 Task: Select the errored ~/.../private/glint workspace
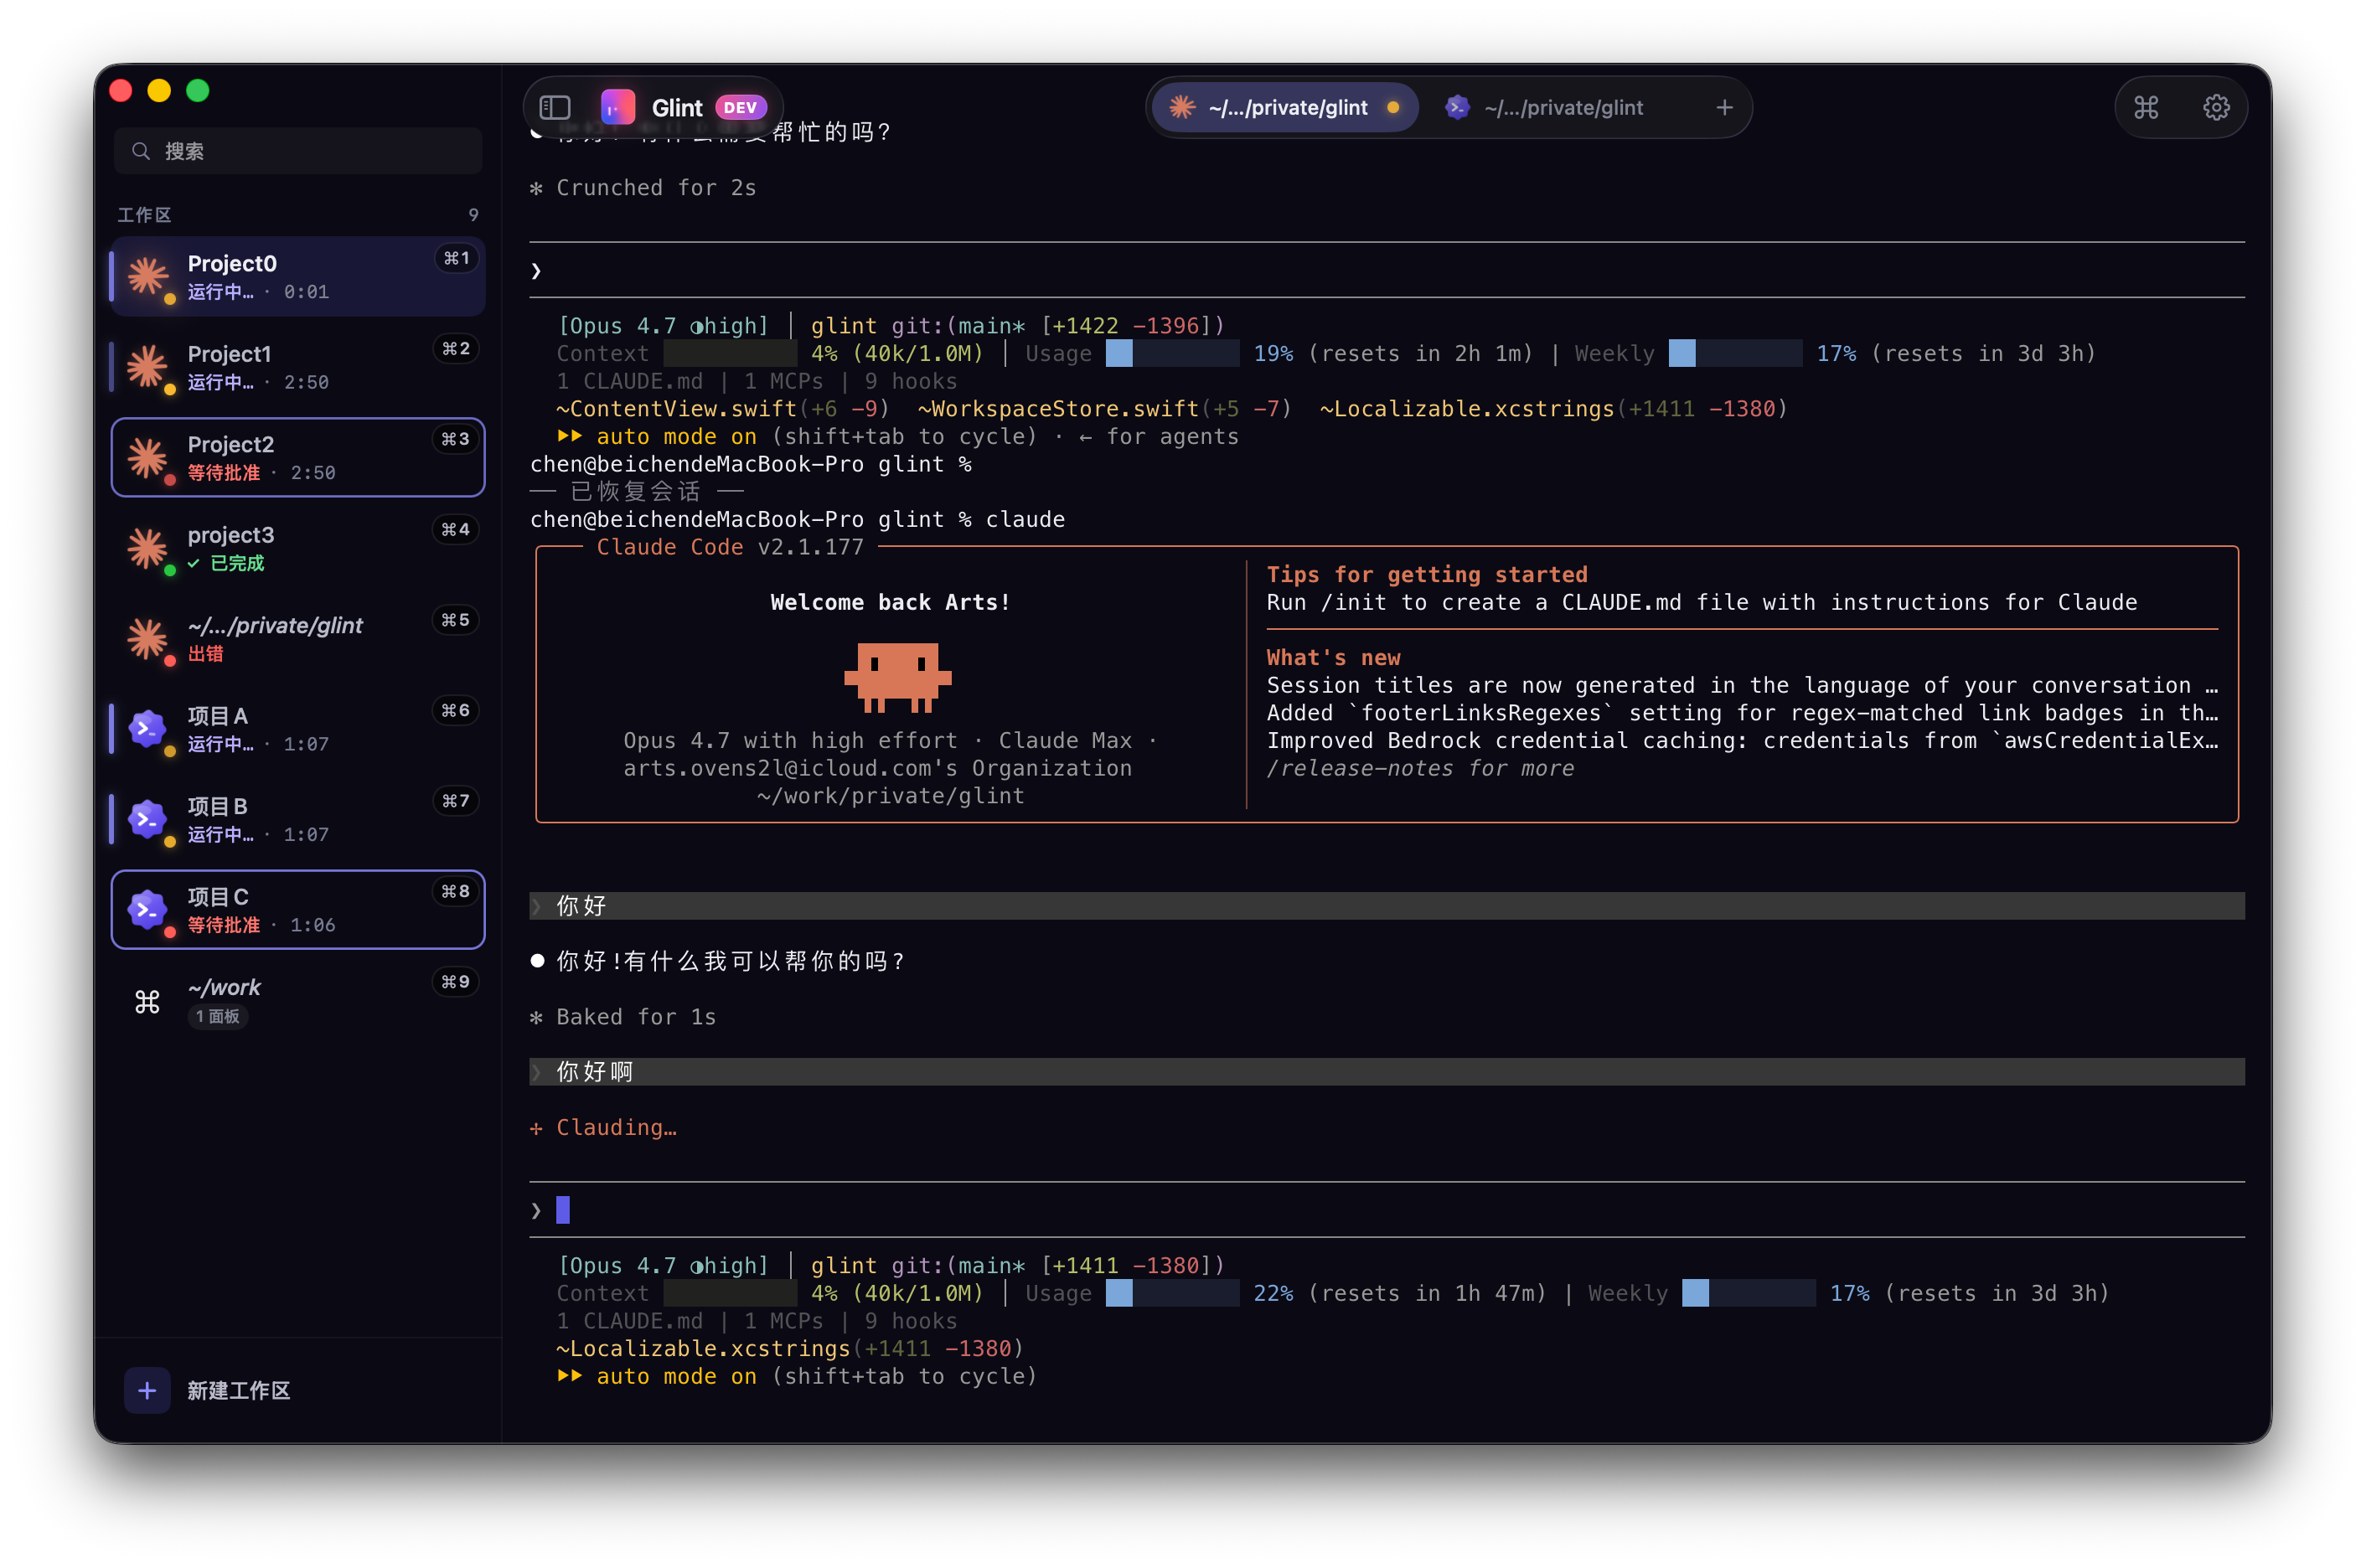(298, 638)
